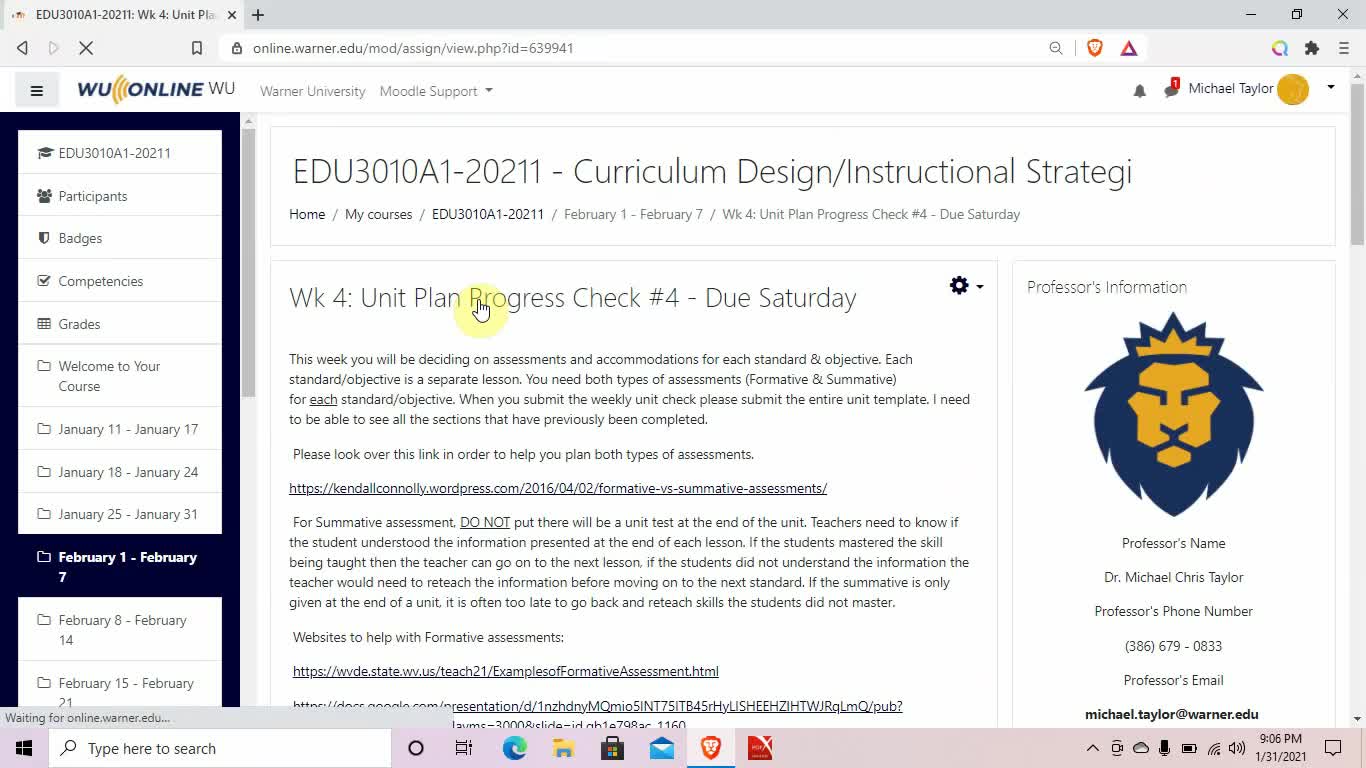The height and width of the screenshot is (768, 1366).
Task: Open the Extensions puzzle piece menu
Action: click(x=1312, y=48)
